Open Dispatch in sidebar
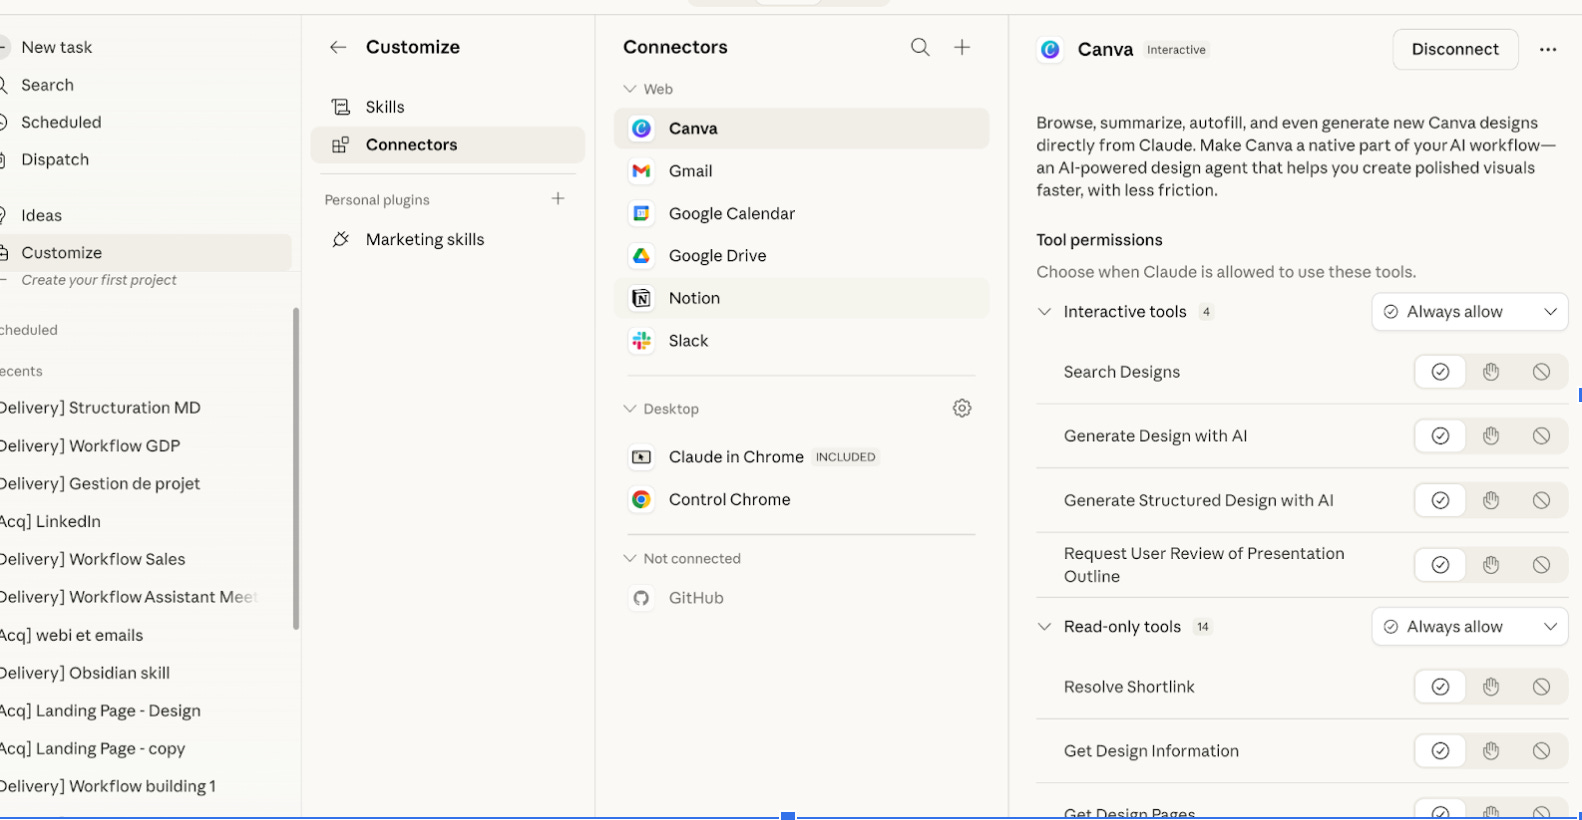 pyautogui.click(x=55, y=159)
